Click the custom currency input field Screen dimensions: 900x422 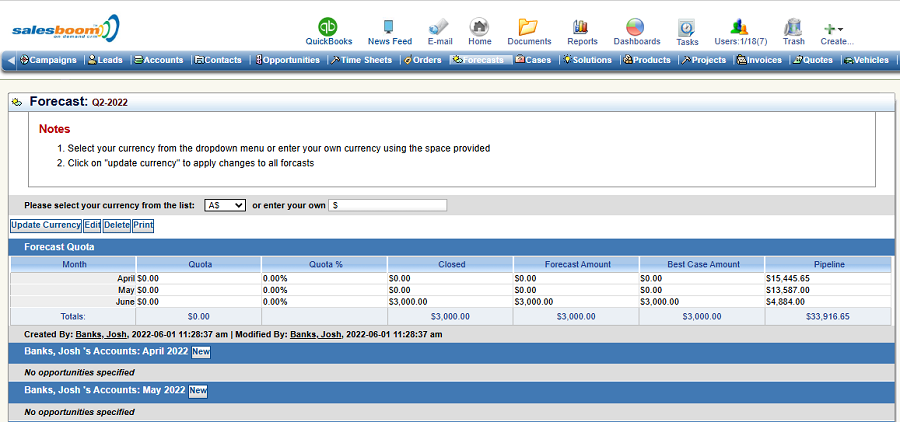387,205
